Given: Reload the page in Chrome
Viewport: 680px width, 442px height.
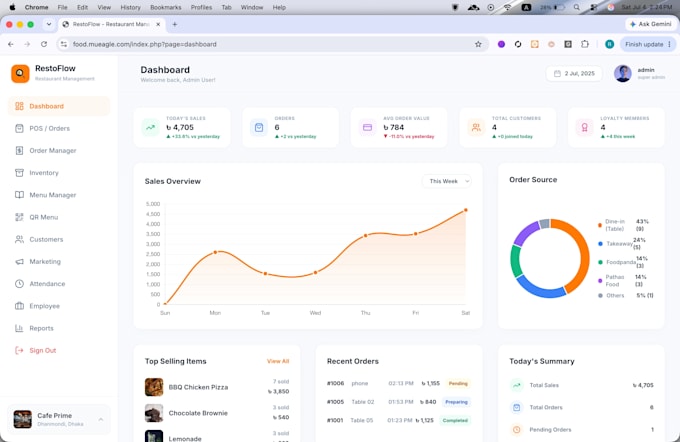Looking at the screenshot, I should point(44,44).
